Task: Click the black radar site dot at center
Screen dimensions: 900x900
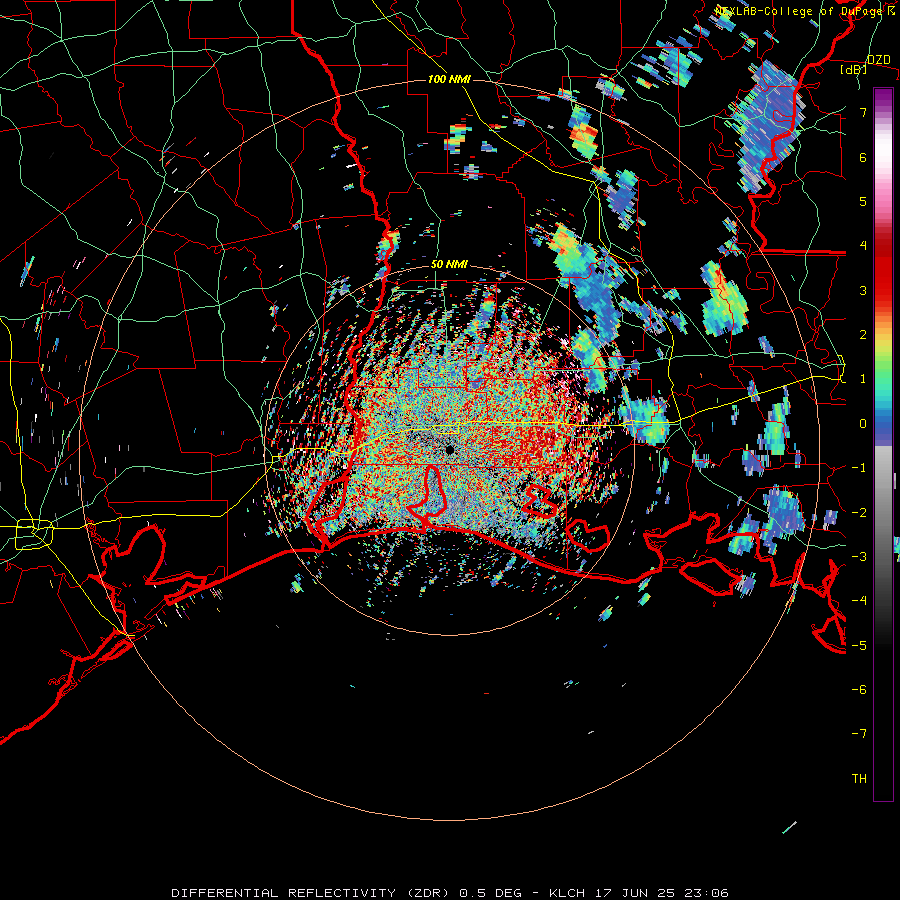Action: (450, 450)
